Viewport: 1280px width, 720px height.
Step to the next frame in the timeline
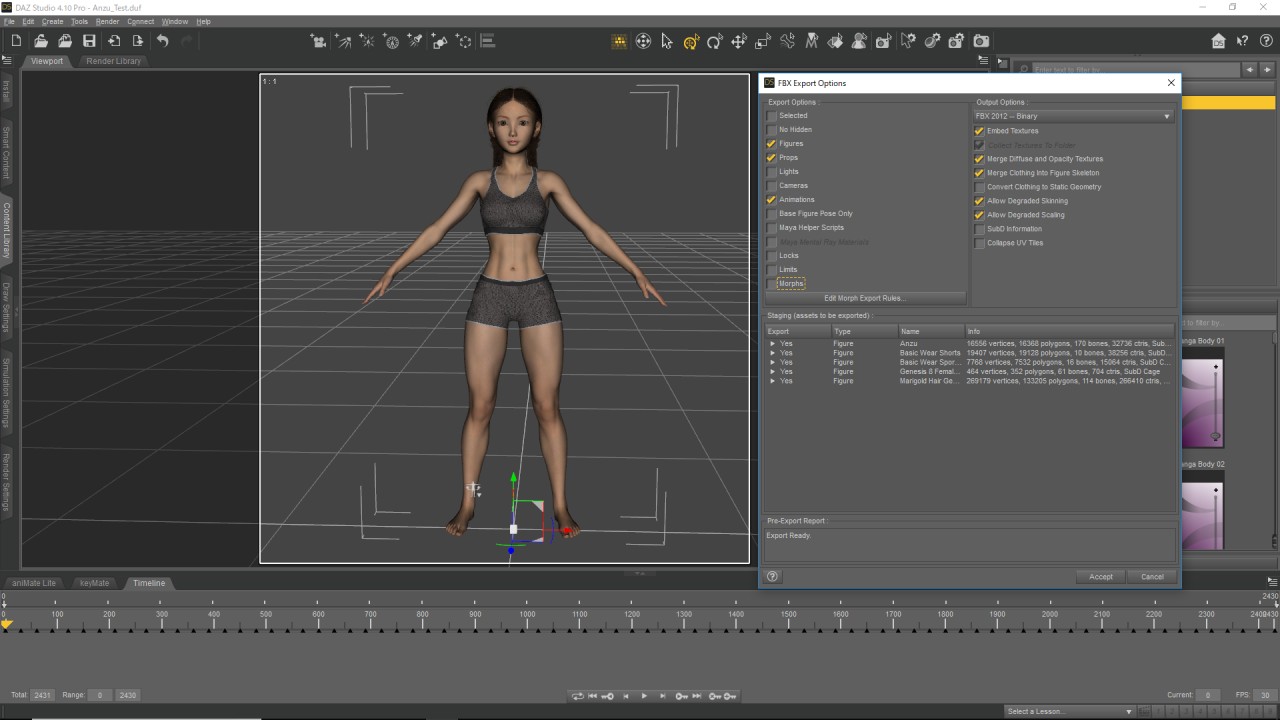(x=662, y=696)
